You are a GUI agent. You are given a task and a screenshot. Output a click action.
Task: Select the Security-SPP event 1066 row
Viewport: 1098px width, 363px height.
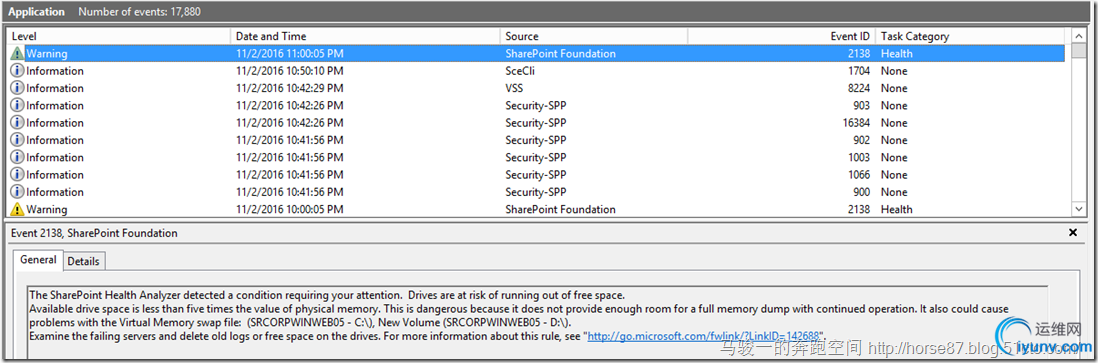point(536,174)
